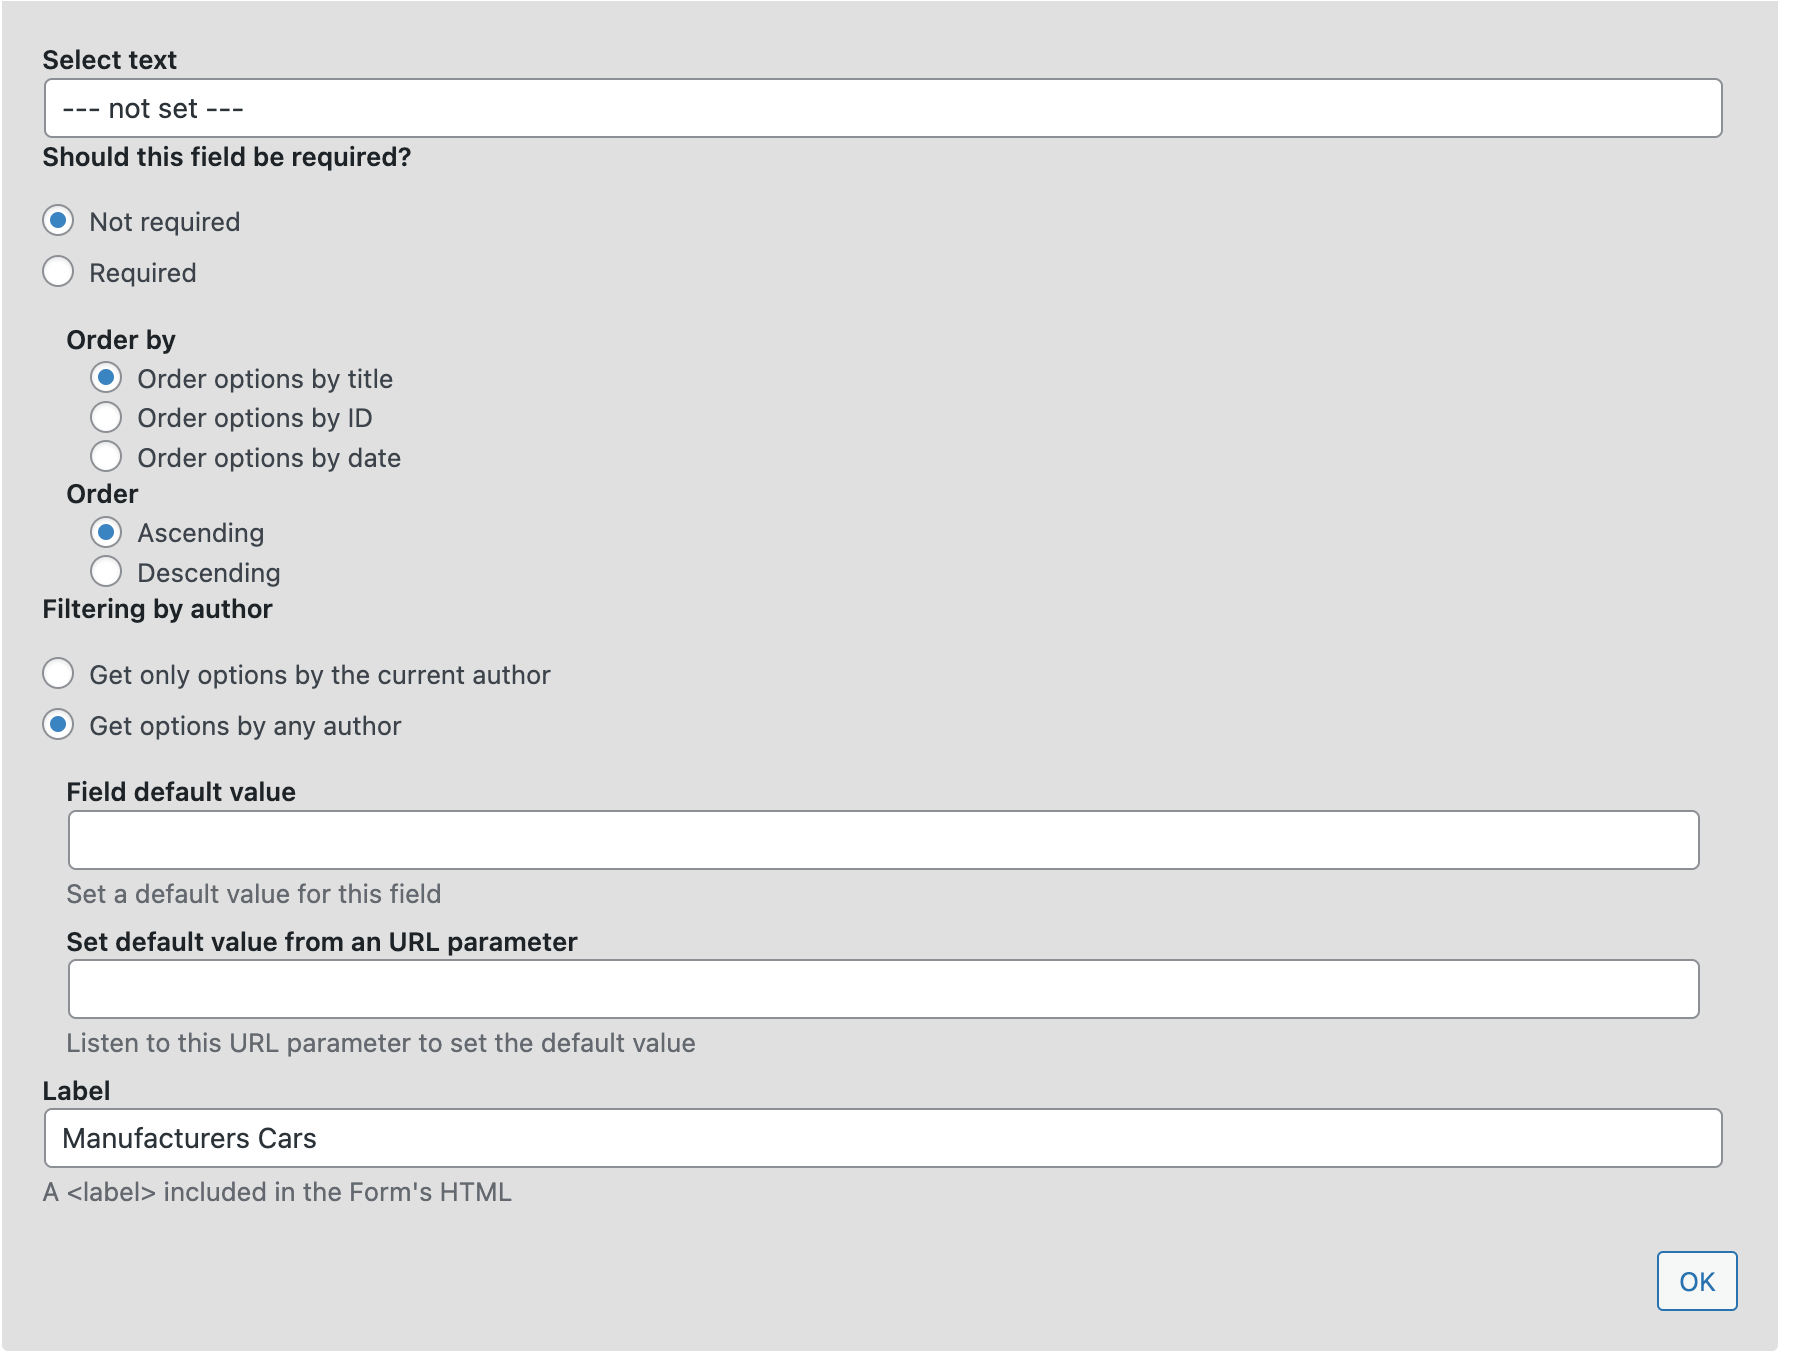The width and height of the screenshot is (1794, 1354).
Task: Click the Not required label text
Action: click(165, 222)
